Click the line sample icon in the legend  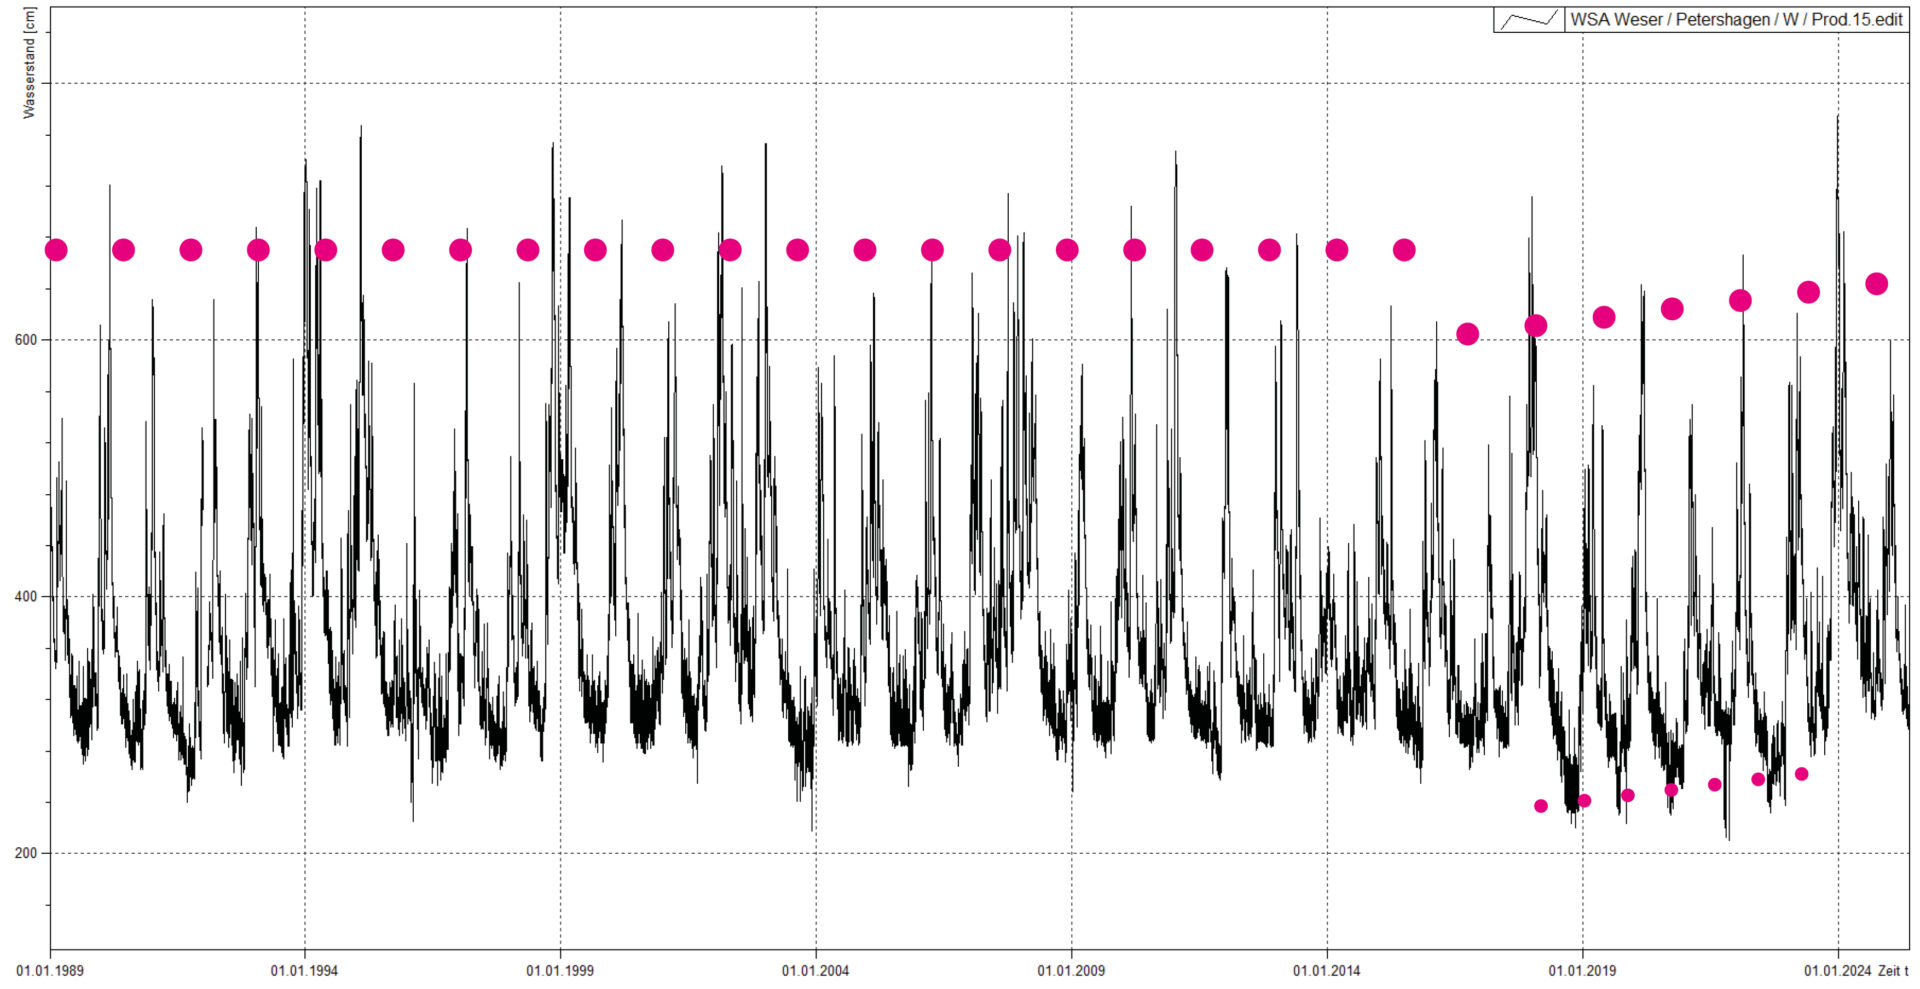coord(1529,20)
